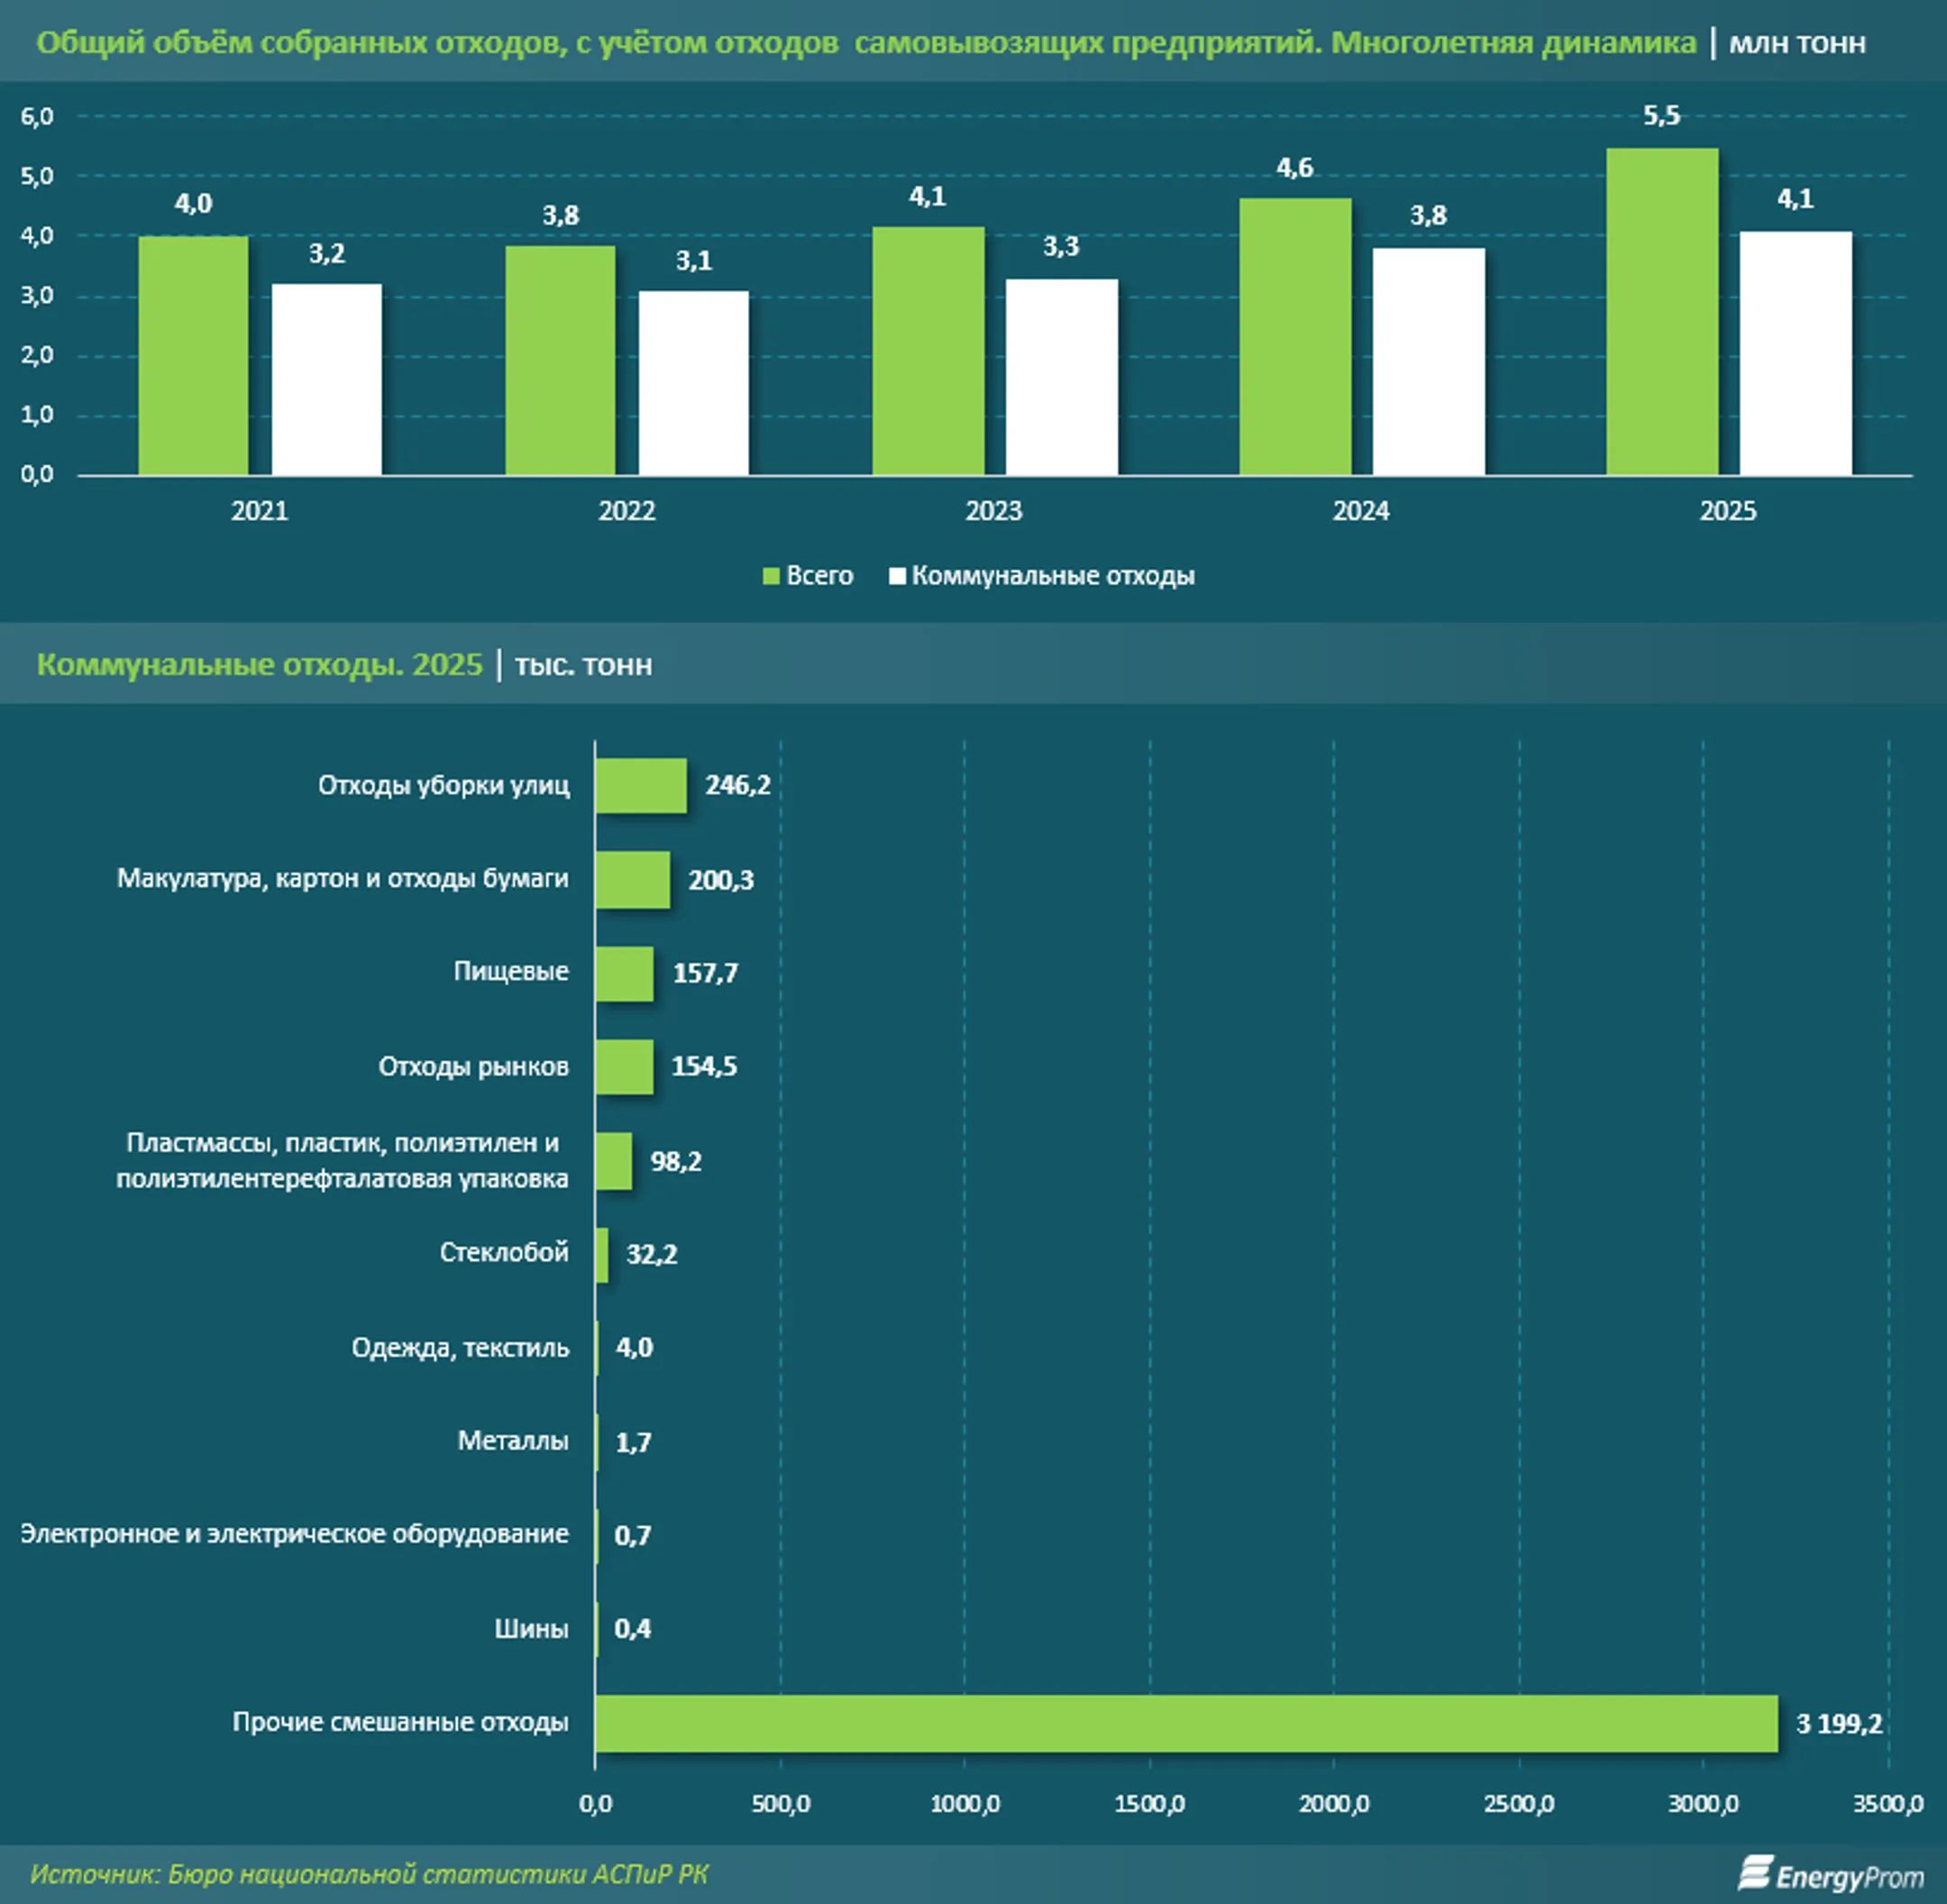1947x1904 pixels.
Task: Click the y-axis label '6,0'
Action: tap(37, 117)
